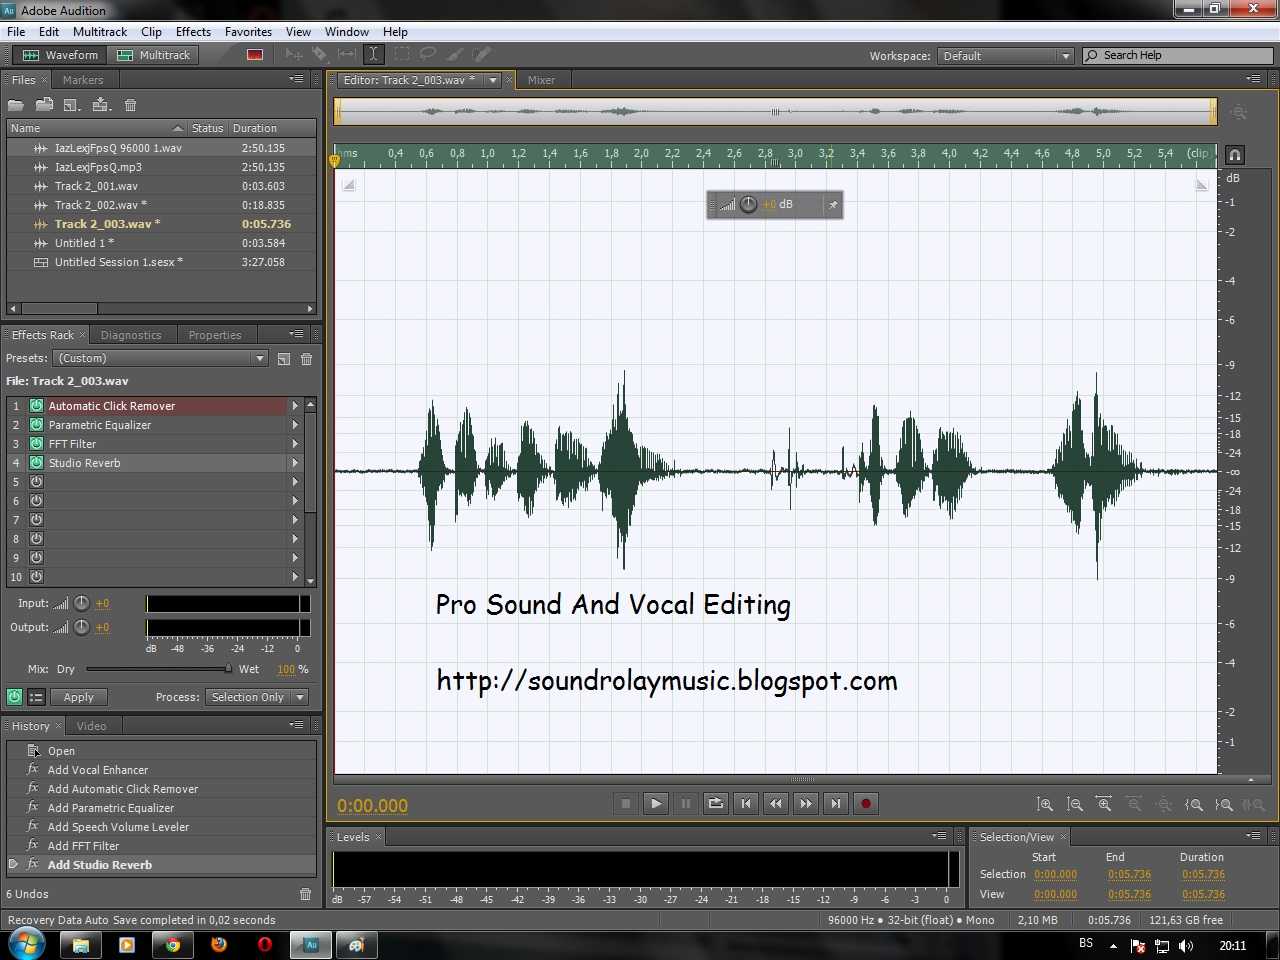Select the Lasso Selection tool
This screenshot has width=1280, height=960.
(x=428, y=54)
